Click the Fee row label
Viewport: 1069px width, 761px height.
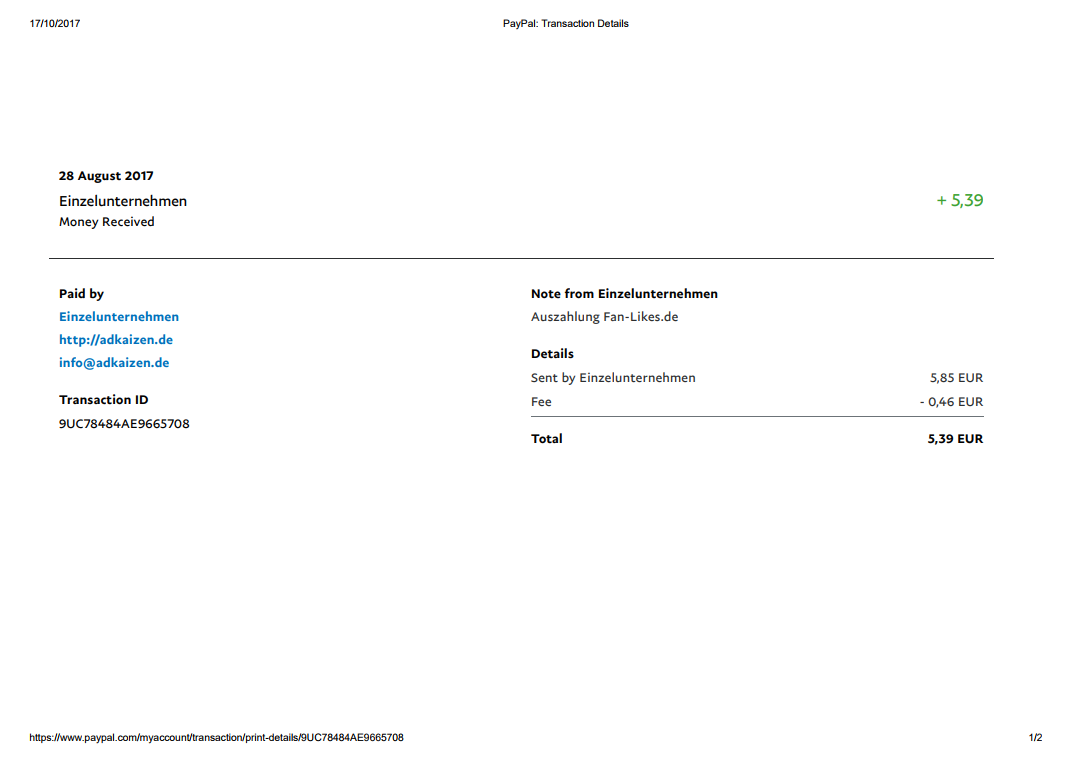(x=541, y=402)
